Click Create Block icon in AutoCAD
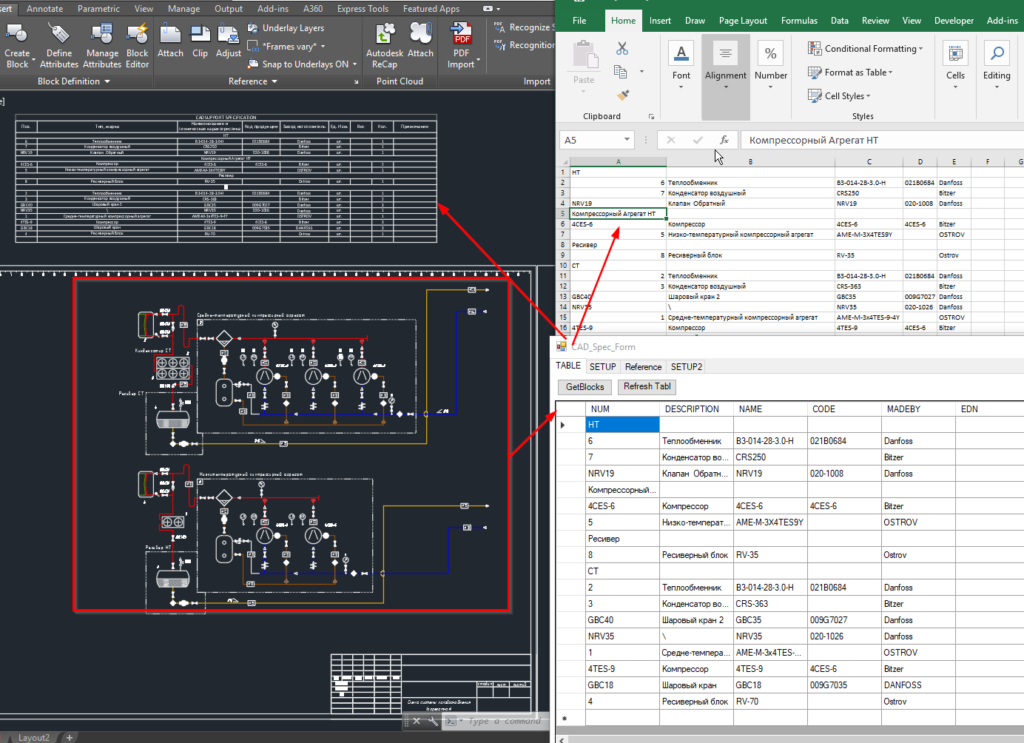This screenshot has width=1024, height=743. pos(16,46)
